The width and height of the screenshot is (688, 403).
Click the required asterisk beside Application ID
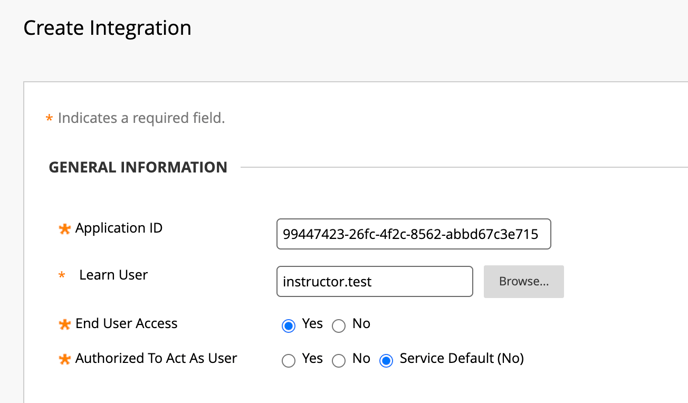[64, 229]
